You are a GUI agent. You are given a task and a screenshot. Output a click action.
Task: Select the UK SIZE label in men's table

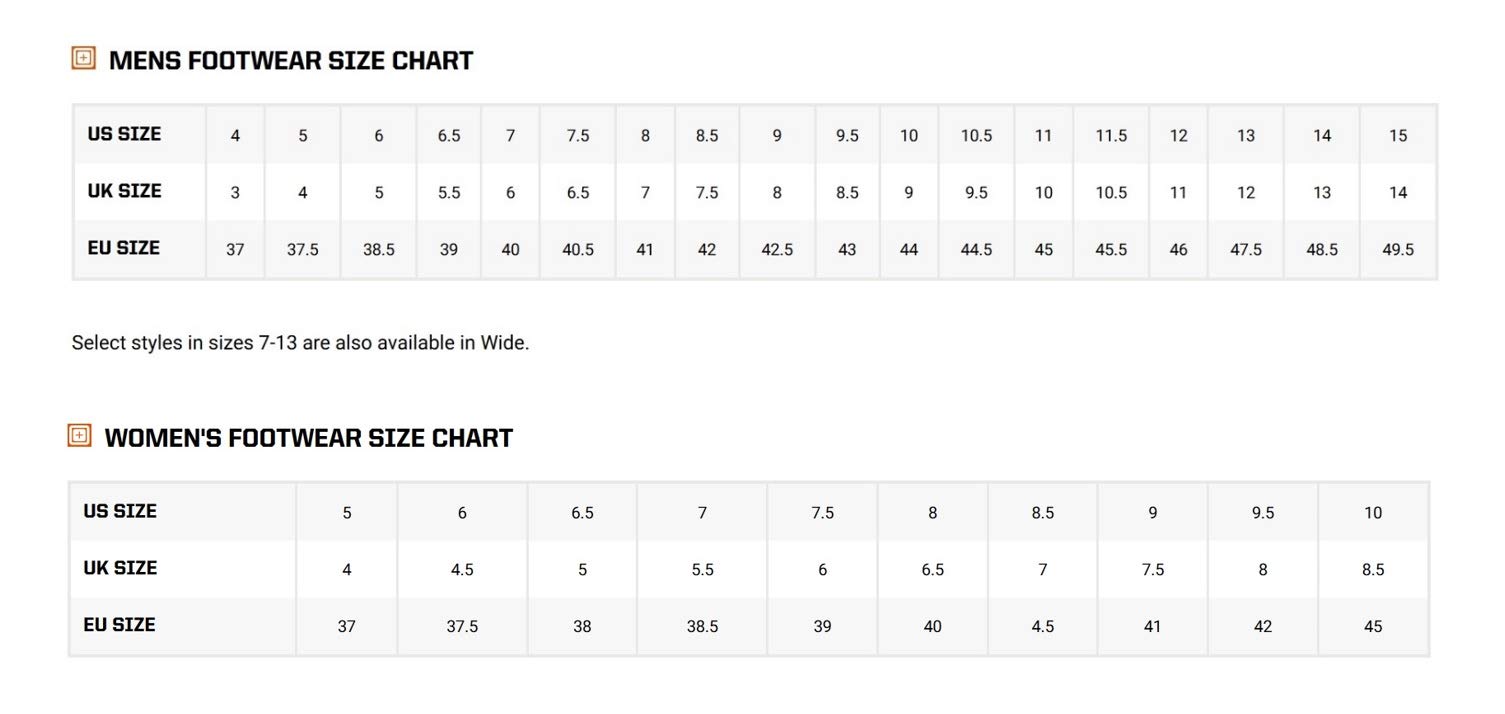click(124, 191)
